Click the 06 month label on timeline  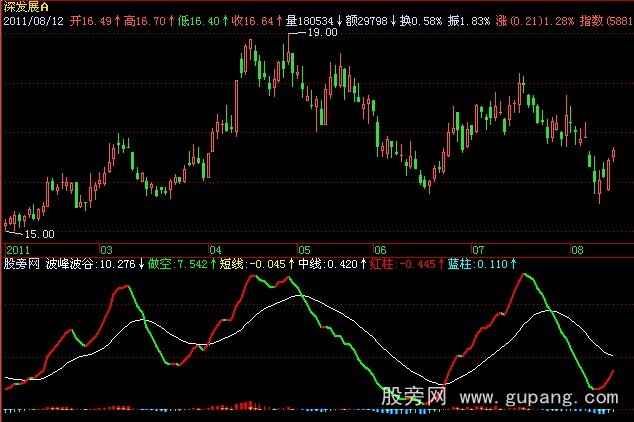pyautogui.click(x=380, y=249)
